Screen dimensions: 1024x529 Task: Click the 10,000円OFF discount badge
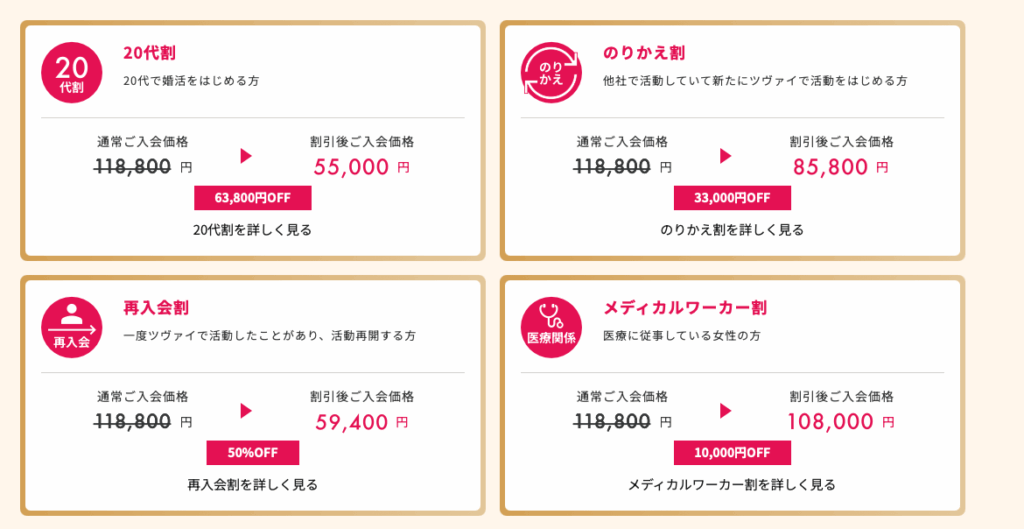click(x=732, y=452)
